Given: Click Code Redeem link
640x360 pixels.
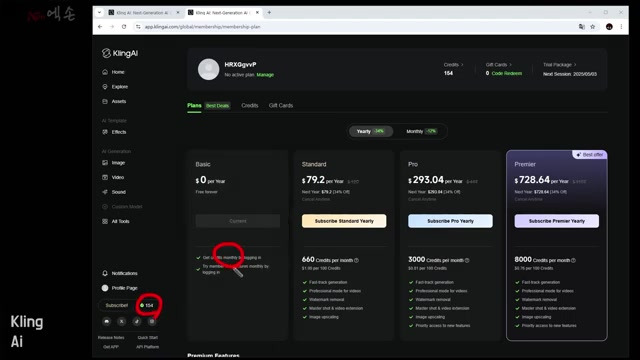Looking at the screenshot, I should tap(507, 73).
